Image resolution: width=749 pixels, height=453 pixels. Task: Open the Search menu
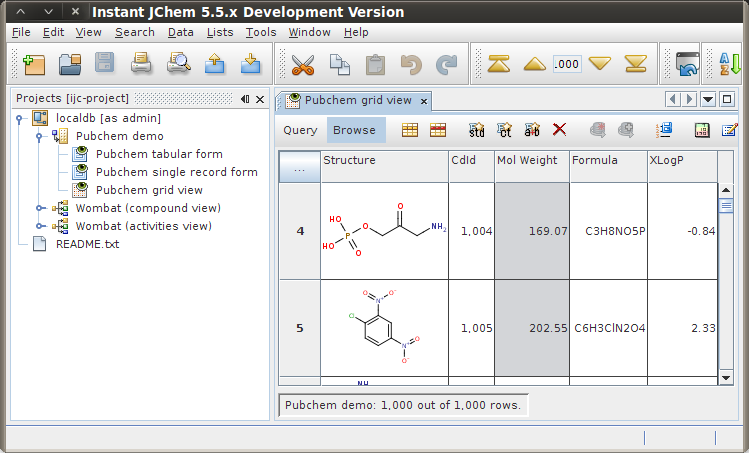click(134, 32)
